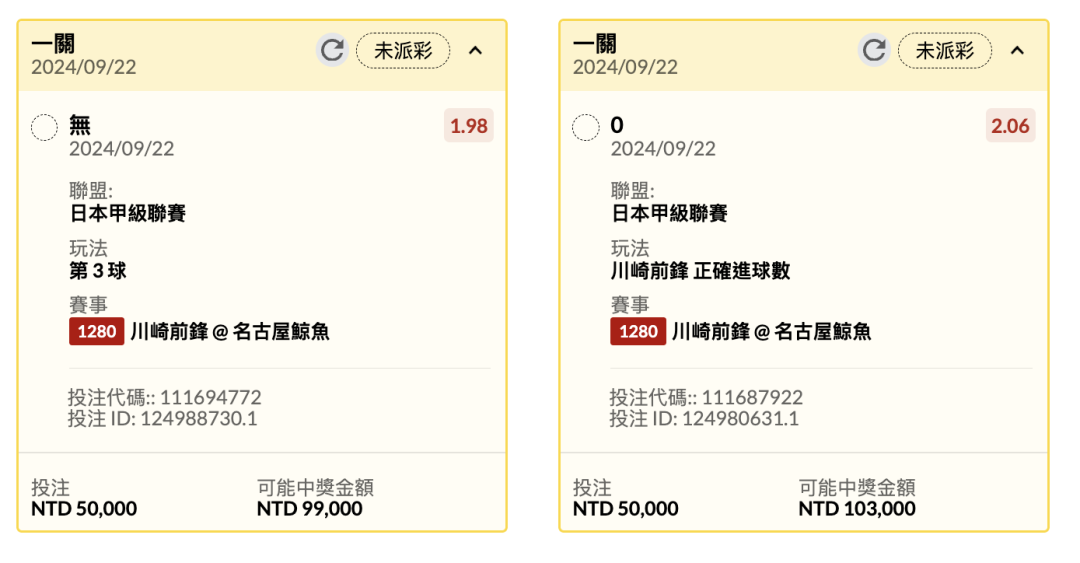Click refresh icon on right bet card
Image resolution: width=1080 pixels, height=563 pixels.
pos(874,50)
